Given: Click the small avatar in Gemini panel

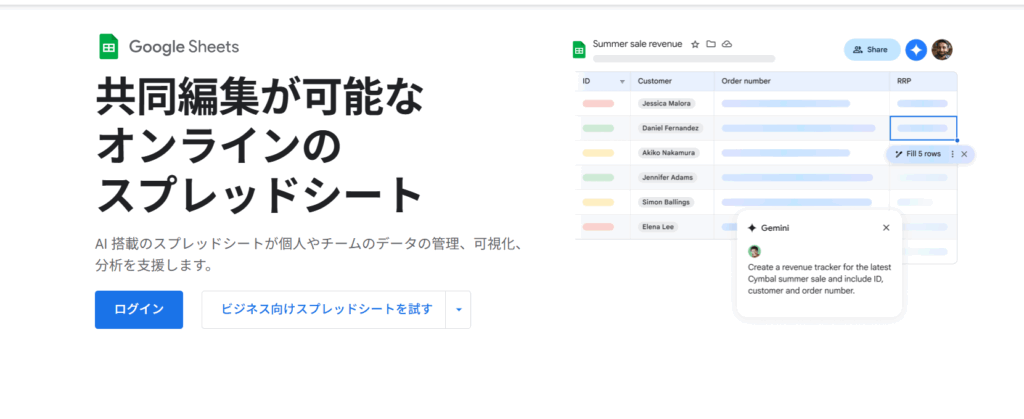Looking at the screenshot, I should coord(754,251).
